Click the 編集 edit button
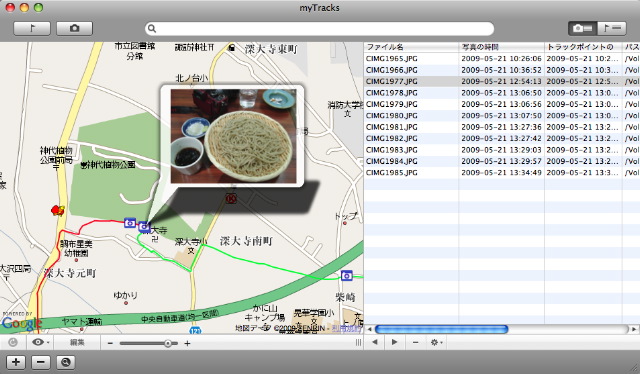Viewport: 640px width, 374px height. click(x=77, y=343)
